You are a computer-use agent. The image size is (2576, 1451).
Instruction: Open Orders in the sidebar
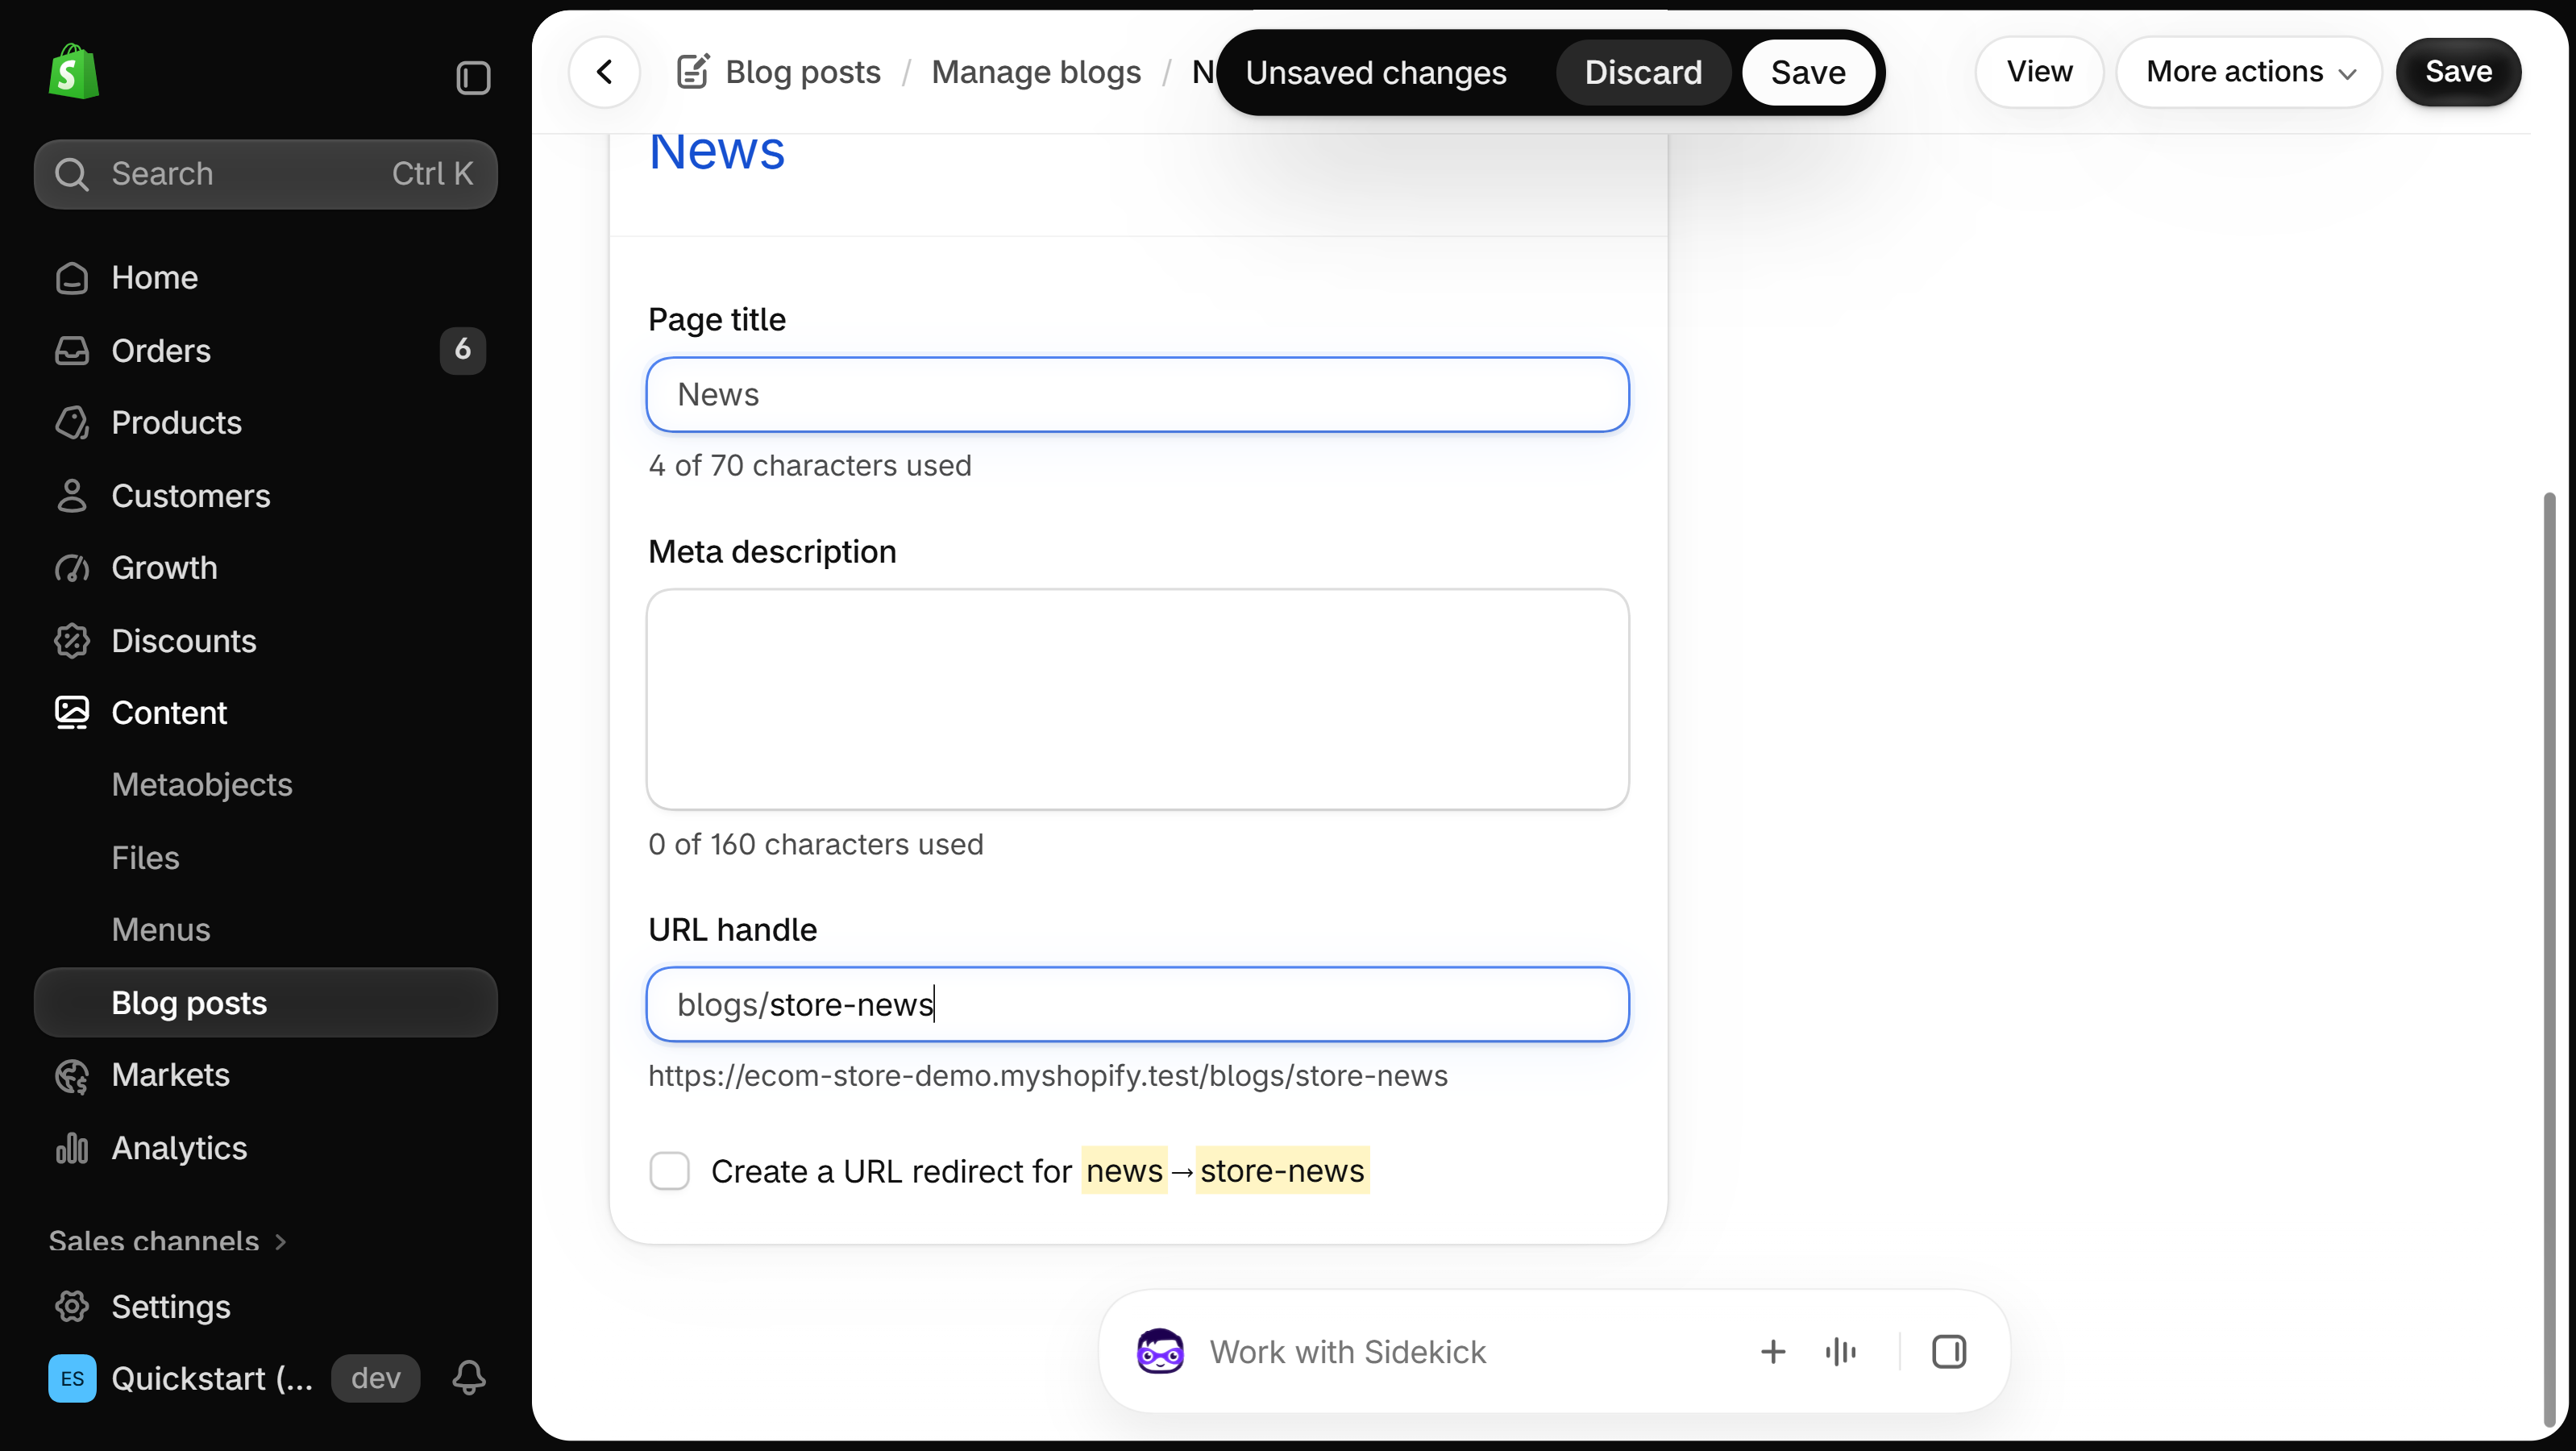point(265,351)
